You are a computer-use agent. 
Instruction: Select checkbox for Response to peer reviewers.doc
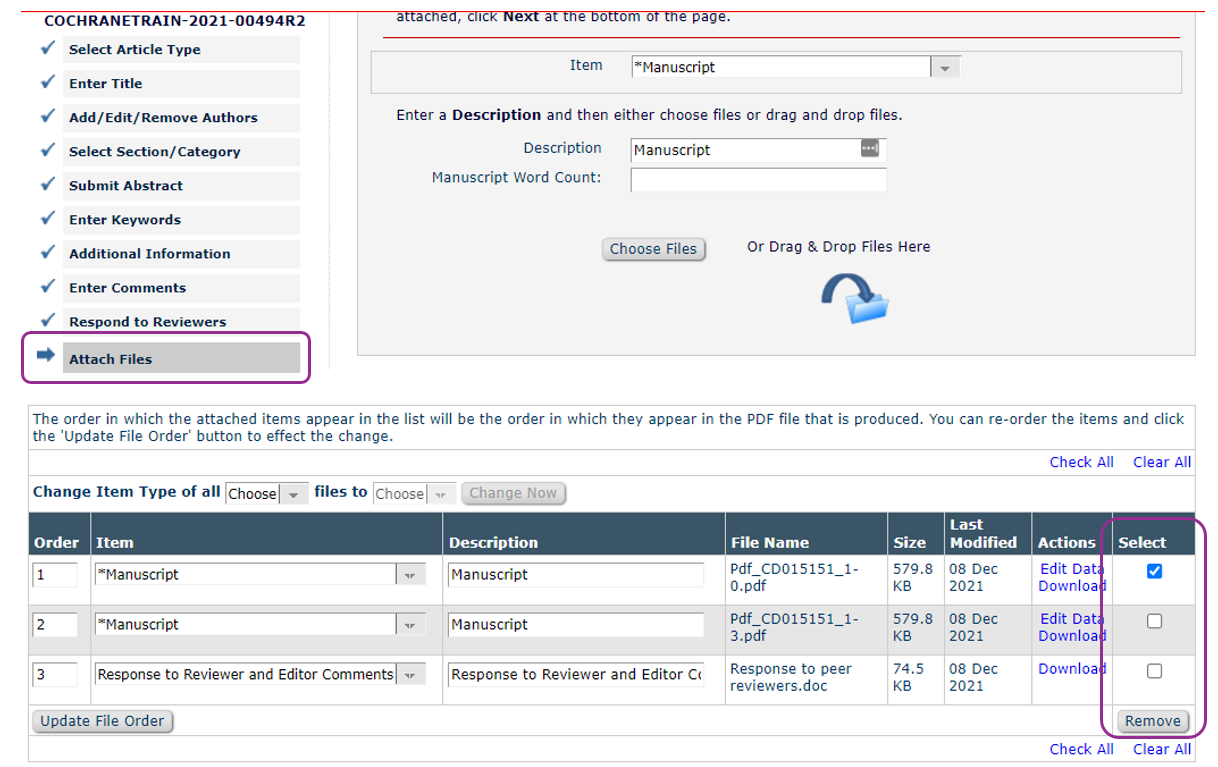1154,671
